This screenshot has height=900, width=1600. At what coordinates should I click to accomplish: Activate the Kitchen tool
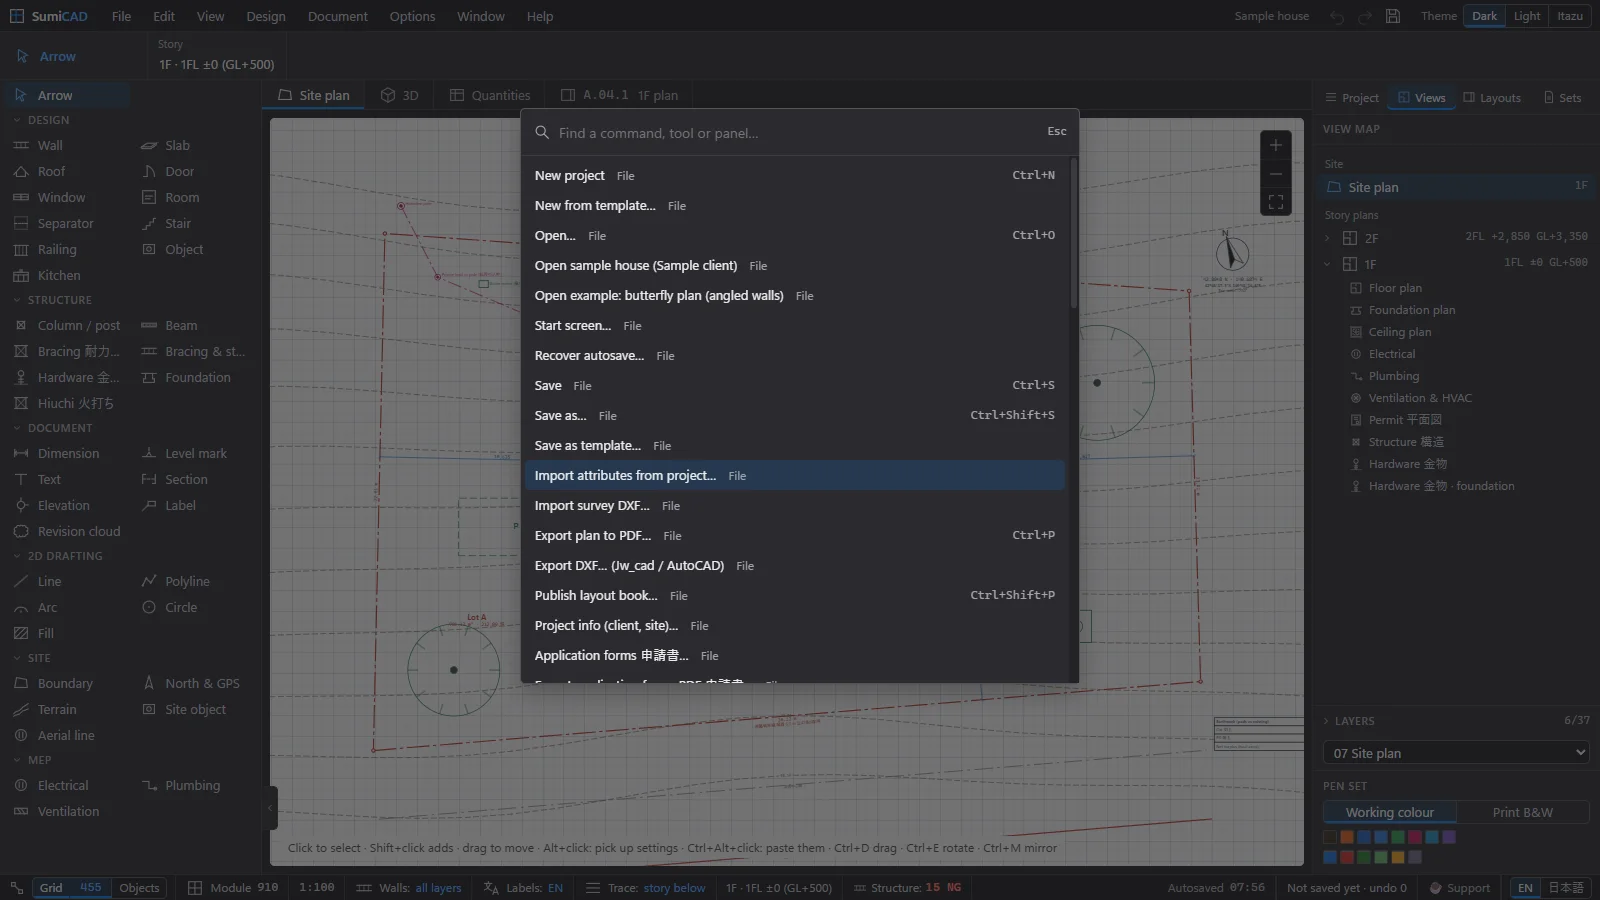[66, 275]
